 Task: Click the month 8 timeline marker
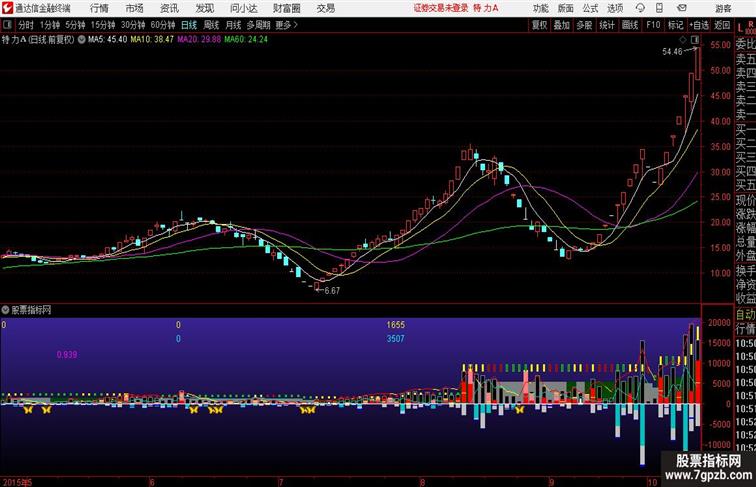pos(422,482)
